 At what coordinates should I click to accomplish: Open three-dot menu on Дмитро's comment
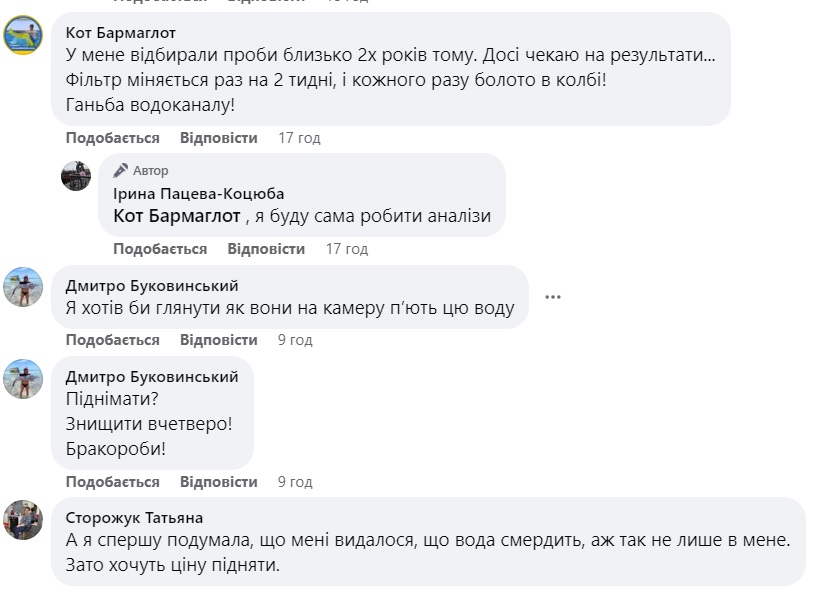click(552, 297)
